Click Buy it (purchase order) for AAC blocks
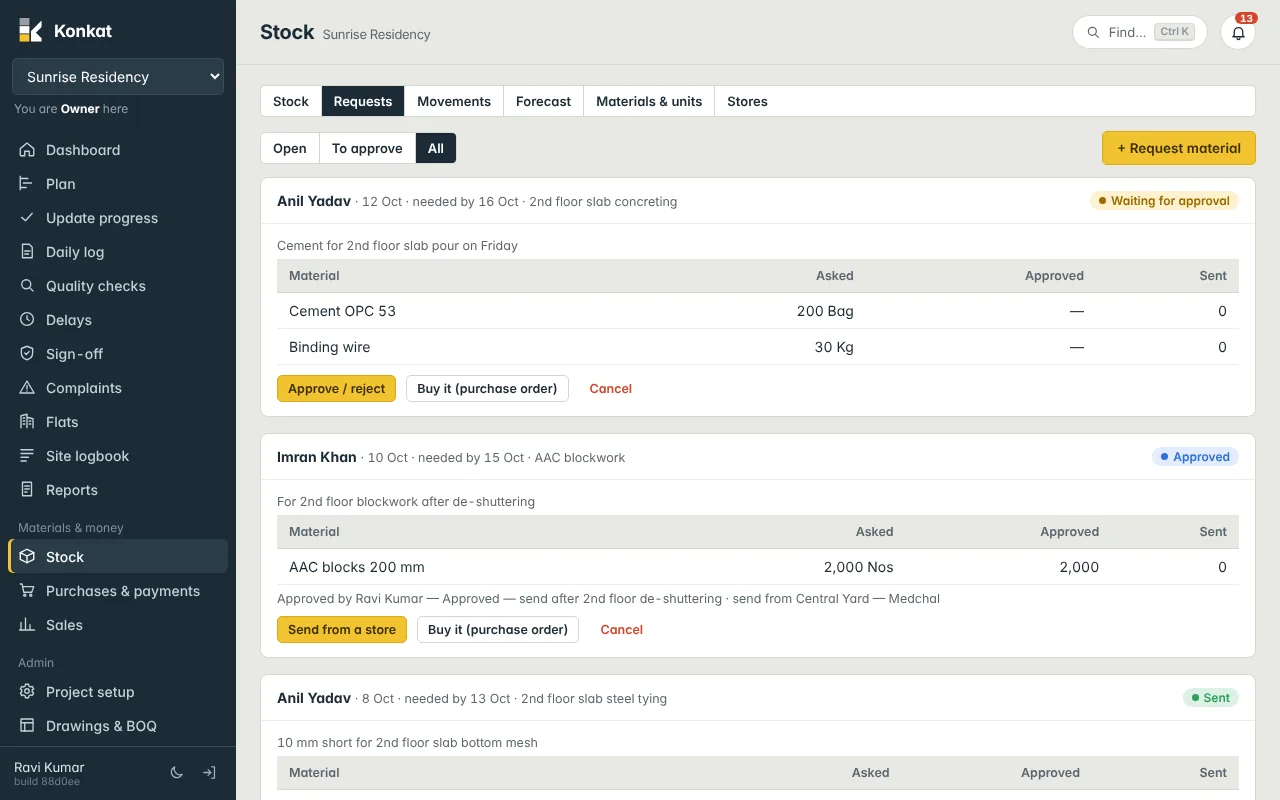The height and width of the screenshot is (800, 1280). point(498,630)
